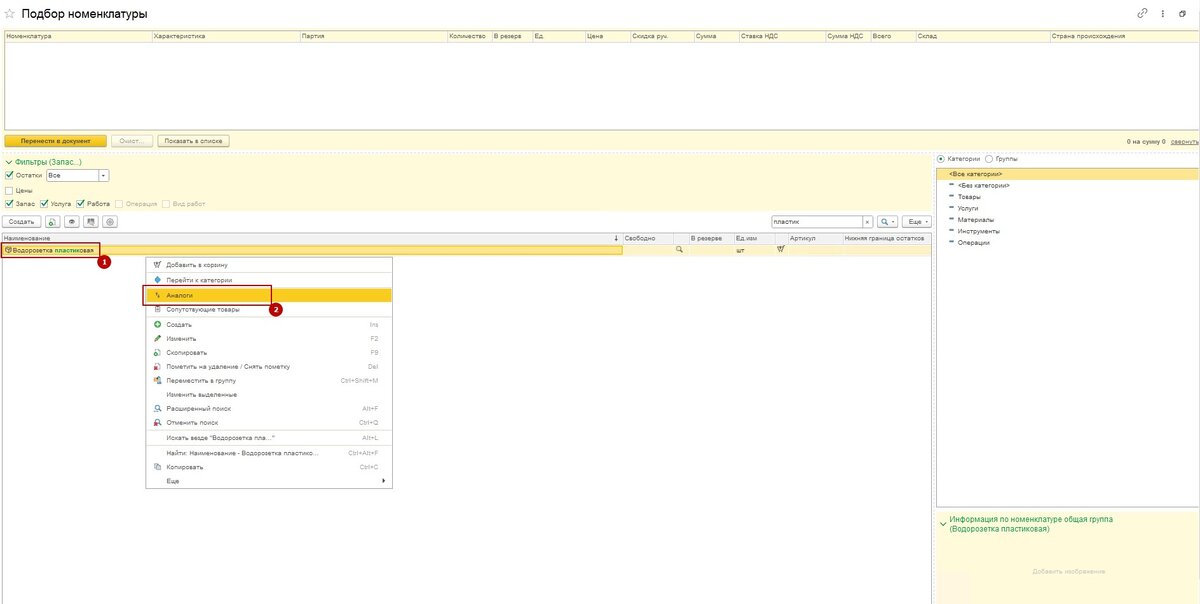
Task: Clear the search field with the x icon
Action: pyautogui.click(x=867, y=221)
